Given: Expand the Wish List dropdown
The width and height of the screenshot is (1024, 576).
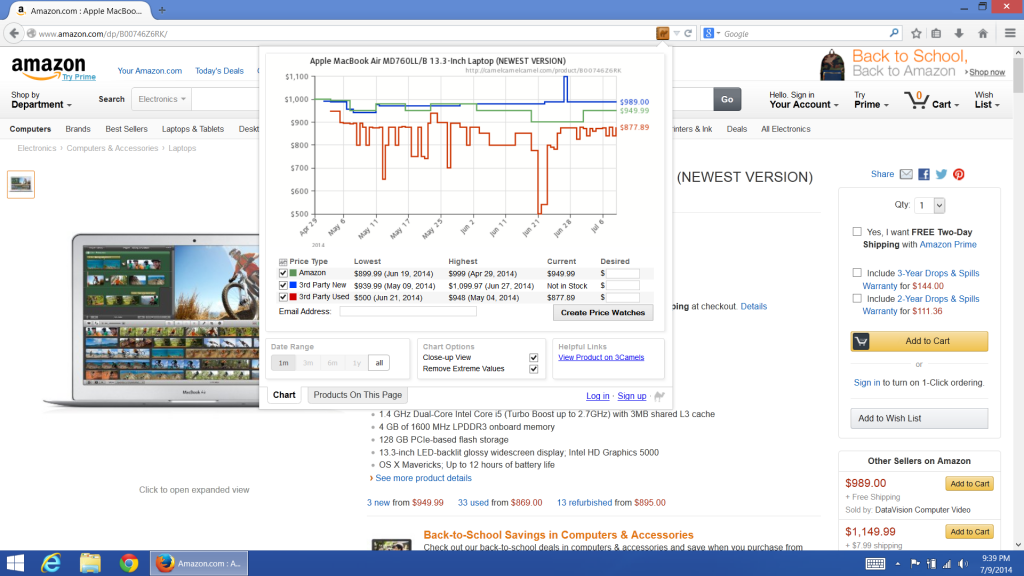Looking at the screenshot, I should point(986,100).
